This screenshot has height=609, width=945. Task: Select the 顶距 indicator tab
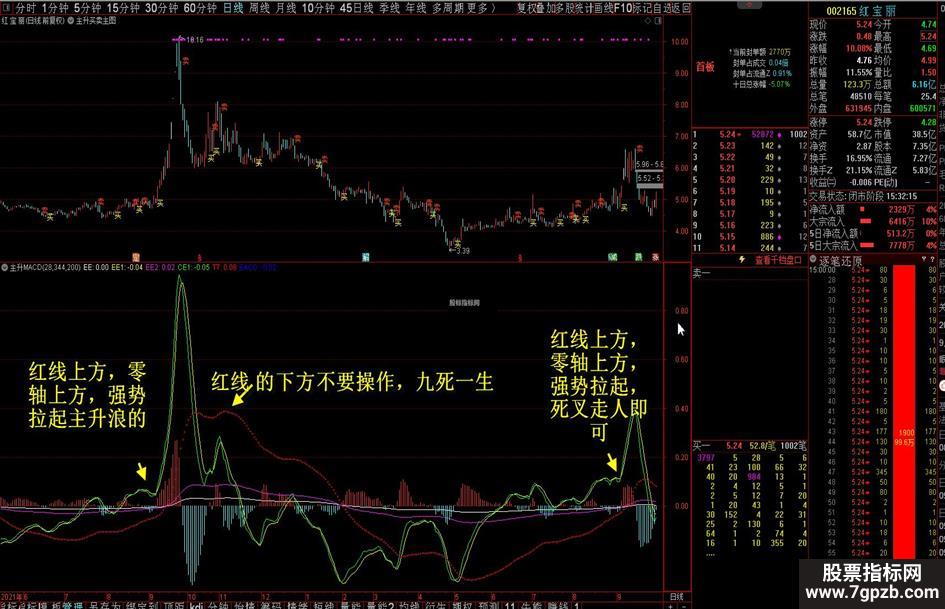(x=174, y=605)
